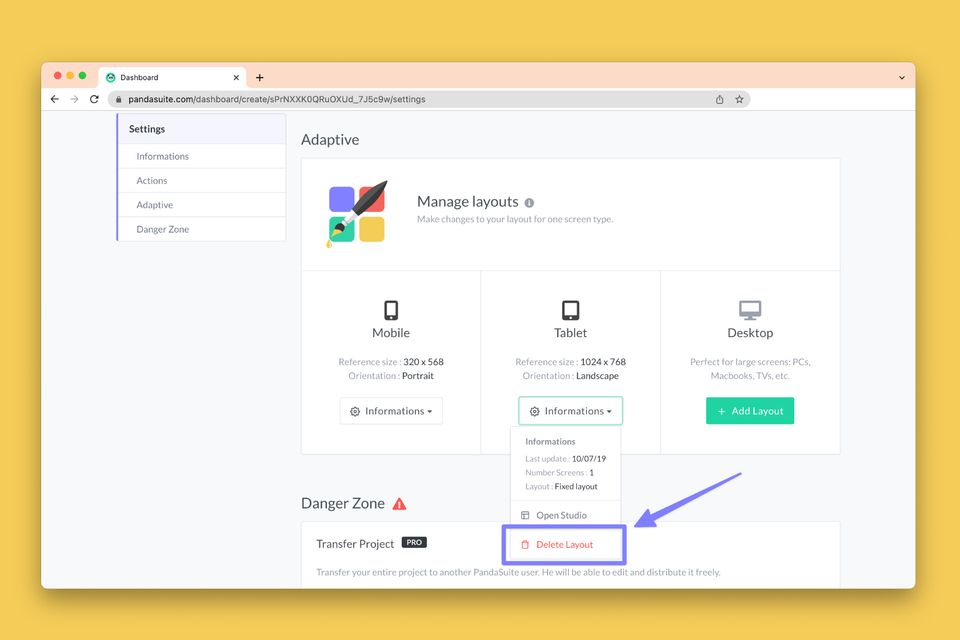Click the gear icon on Tablet's Informations button

click(534, 410)
